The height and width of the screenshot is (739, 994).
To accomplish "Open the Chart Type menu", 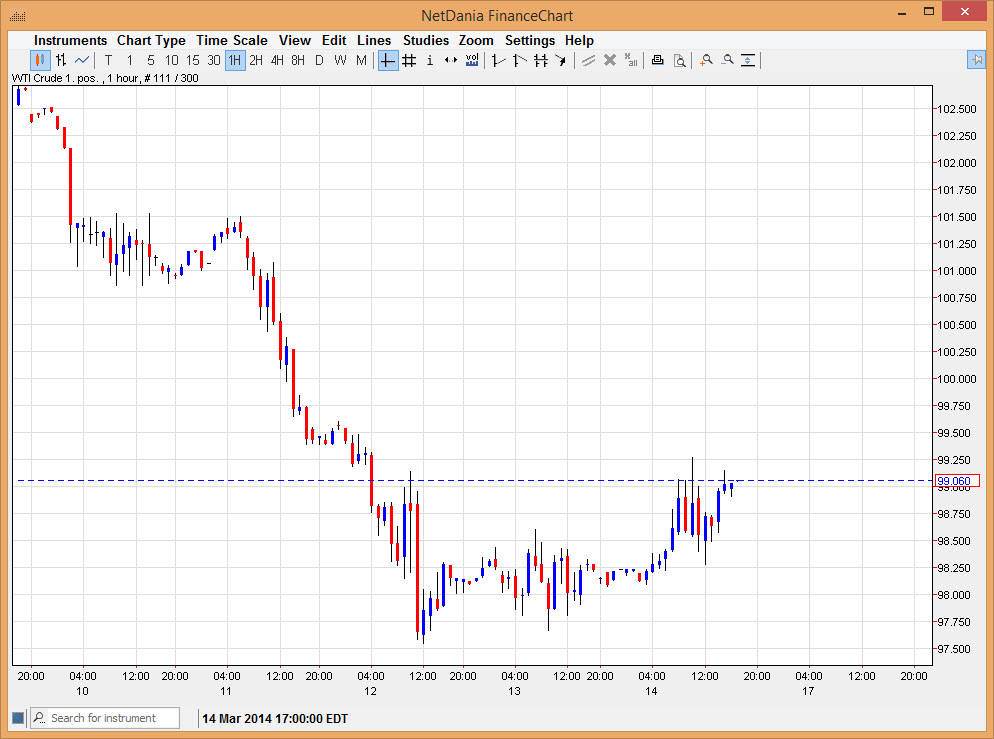I will tap(151, 40).
